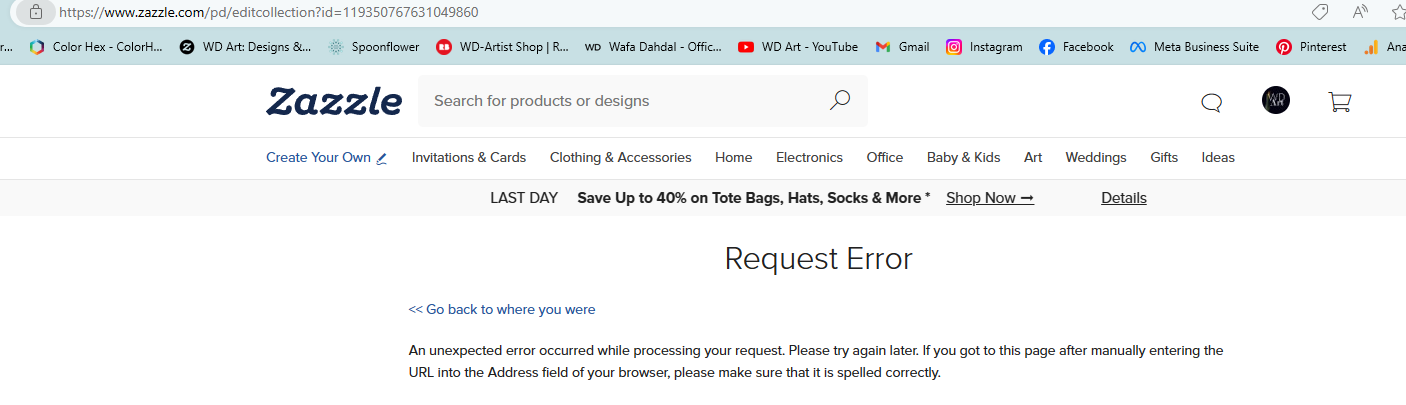
Task: Open the shopping cart icon
Action: (1339, 101)
